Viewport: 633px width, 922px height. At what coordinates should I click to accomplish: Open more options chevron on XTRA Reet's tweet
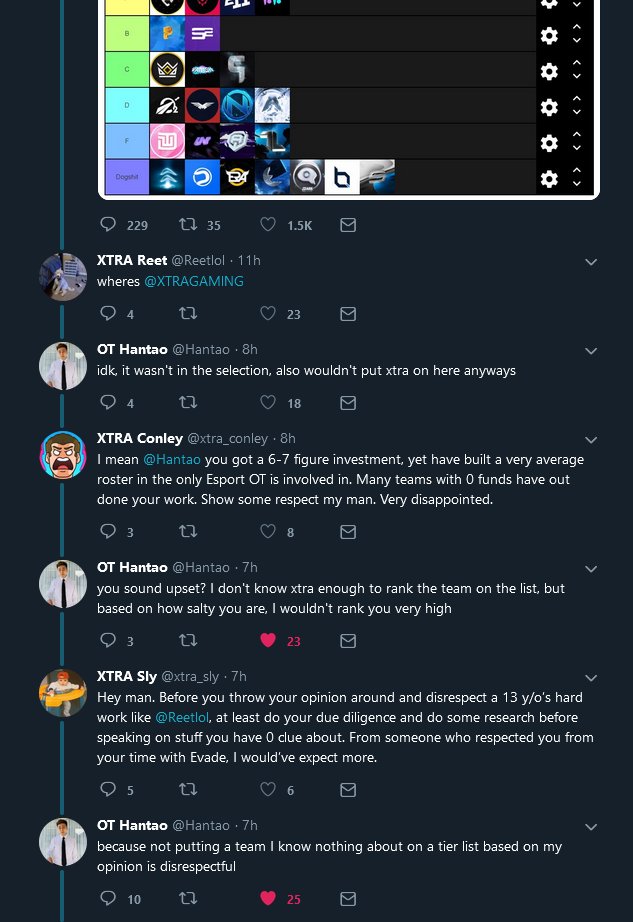coord(591,262)
